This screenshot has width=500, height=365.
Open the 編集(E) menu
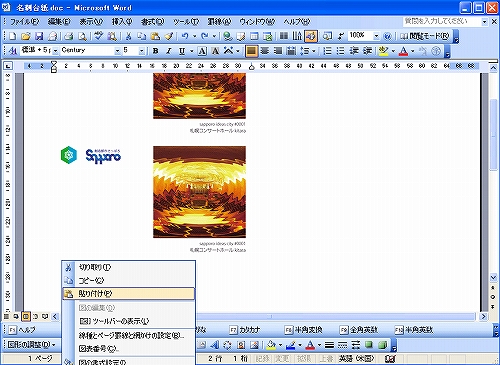pyautogui.click(x=59, y=22)
